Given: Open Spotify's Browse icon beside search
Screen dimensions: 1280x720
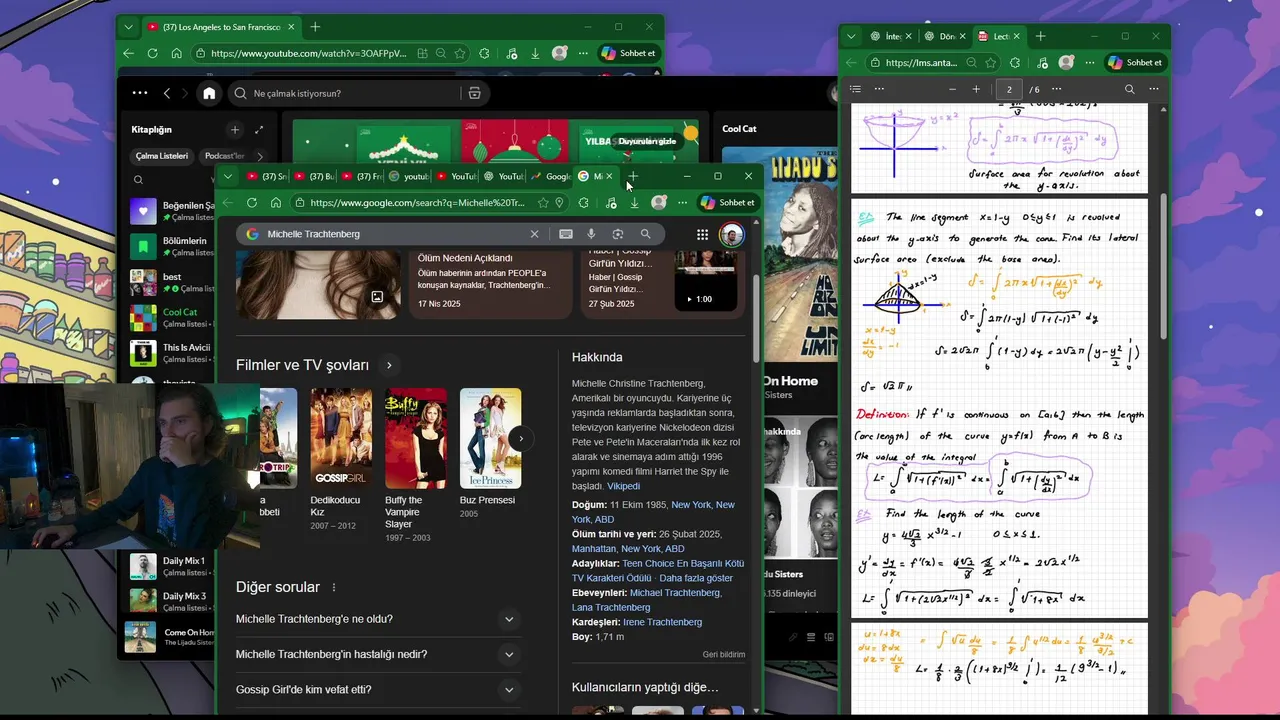Looking at the screenshot, I should [474, 93].
